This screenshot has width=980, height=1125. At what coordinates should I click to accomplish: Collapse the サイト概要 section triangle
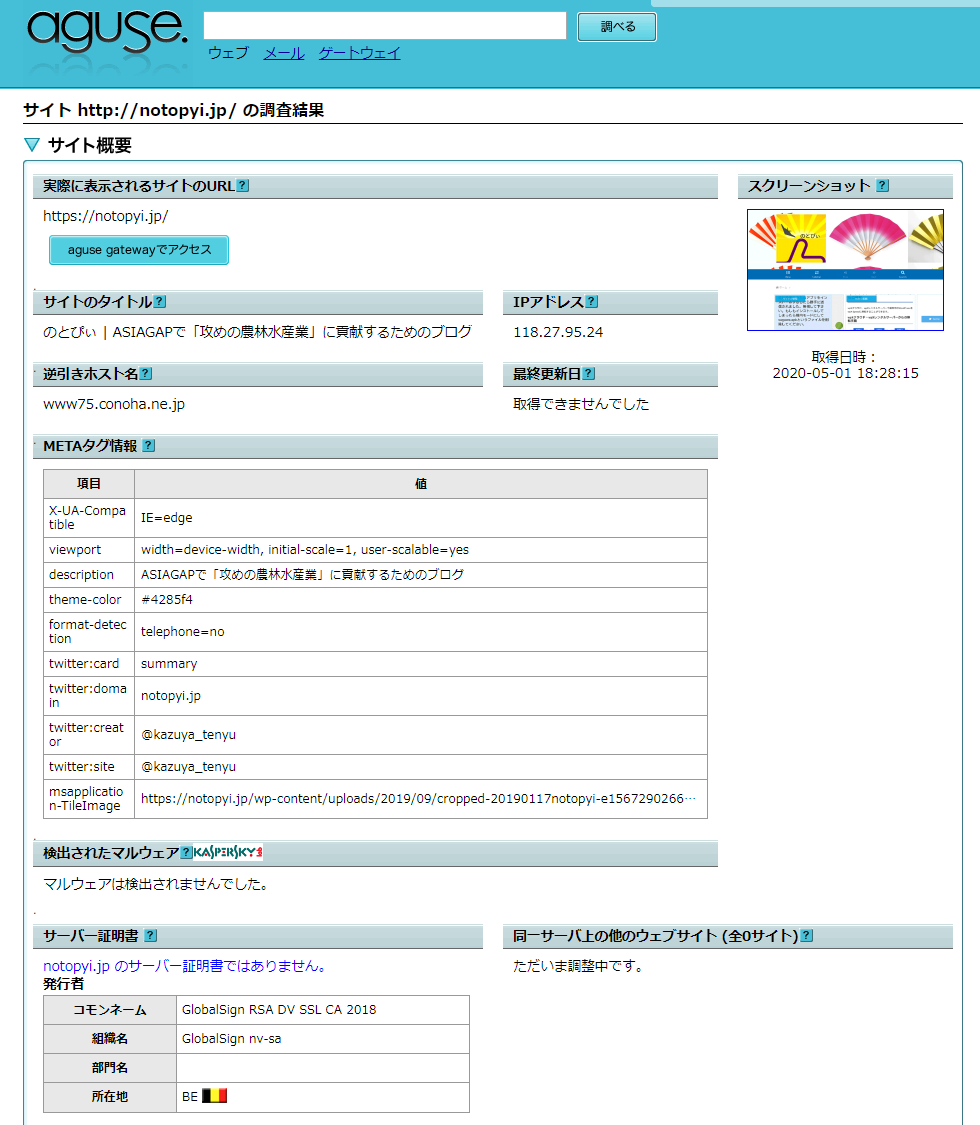[32, 146]
